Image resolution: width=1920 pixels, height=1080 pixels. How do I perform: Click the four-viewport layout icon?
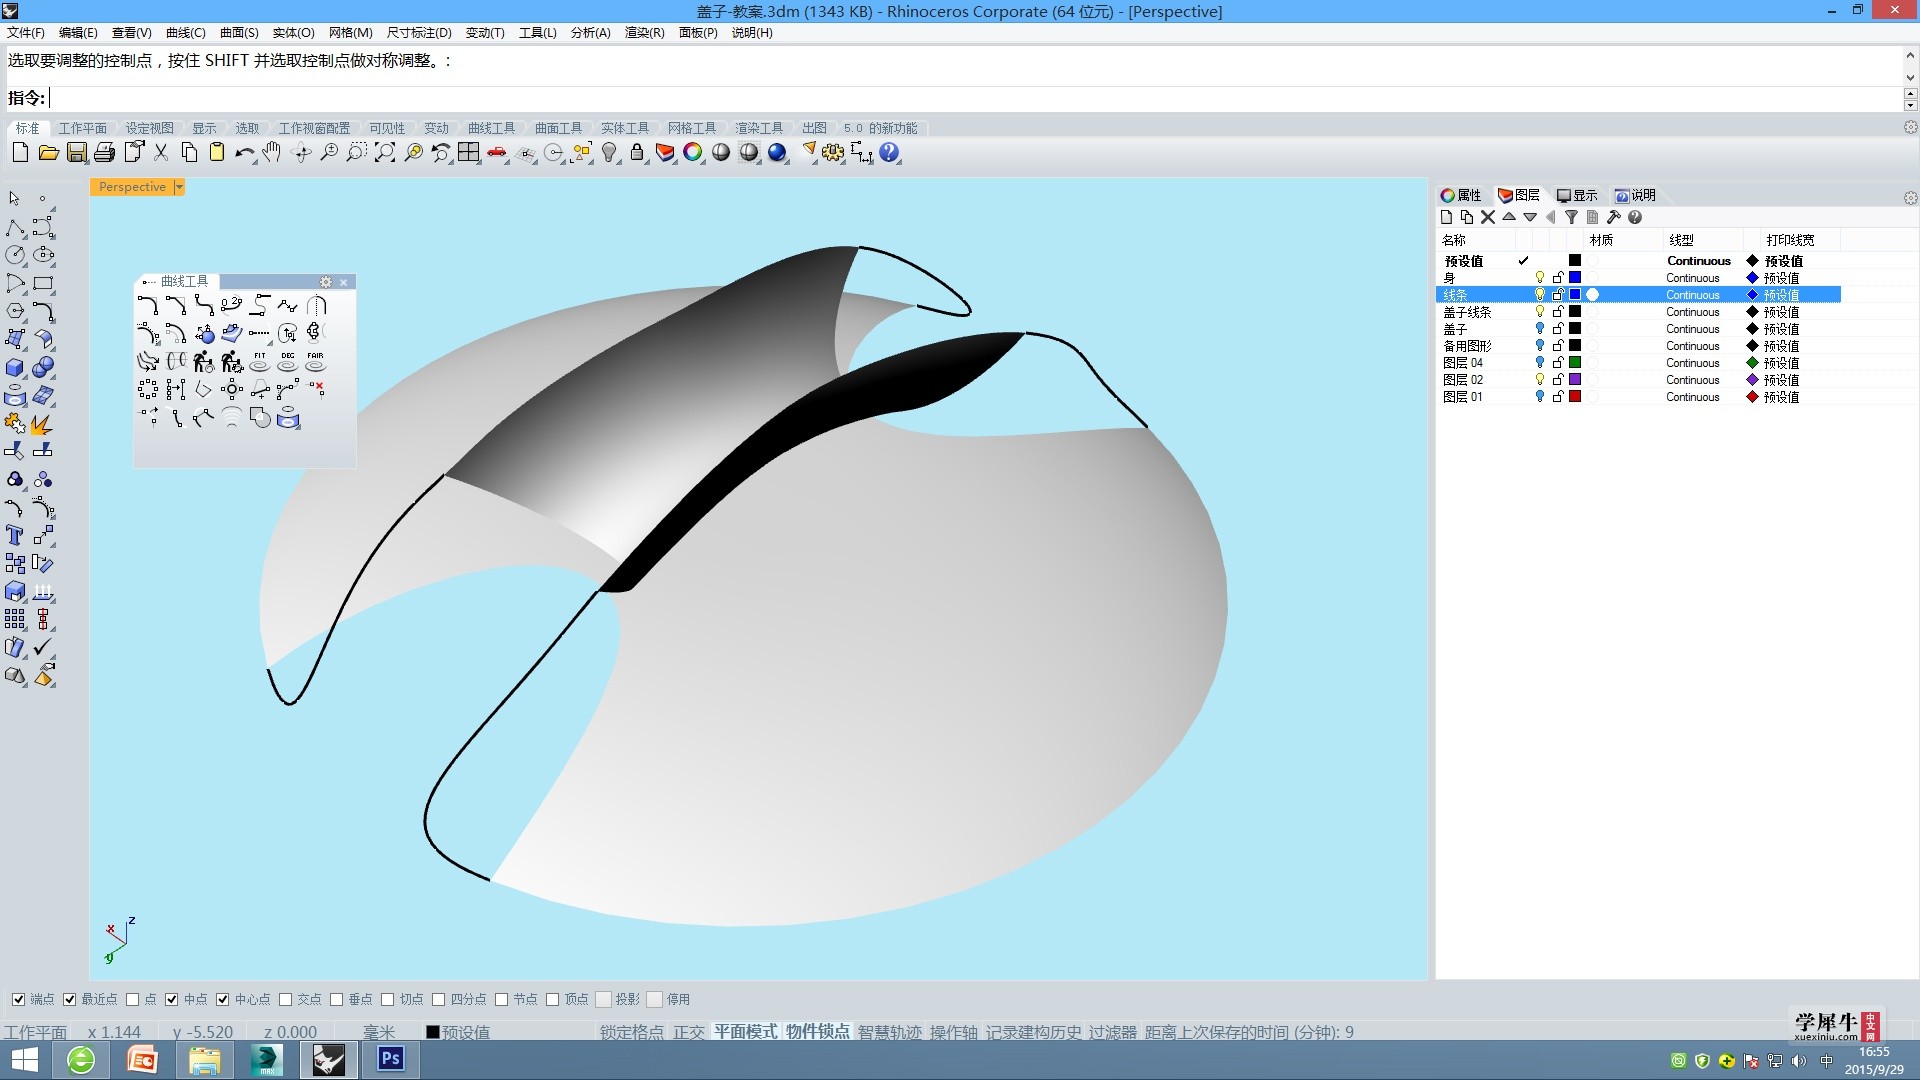point(468,153)
